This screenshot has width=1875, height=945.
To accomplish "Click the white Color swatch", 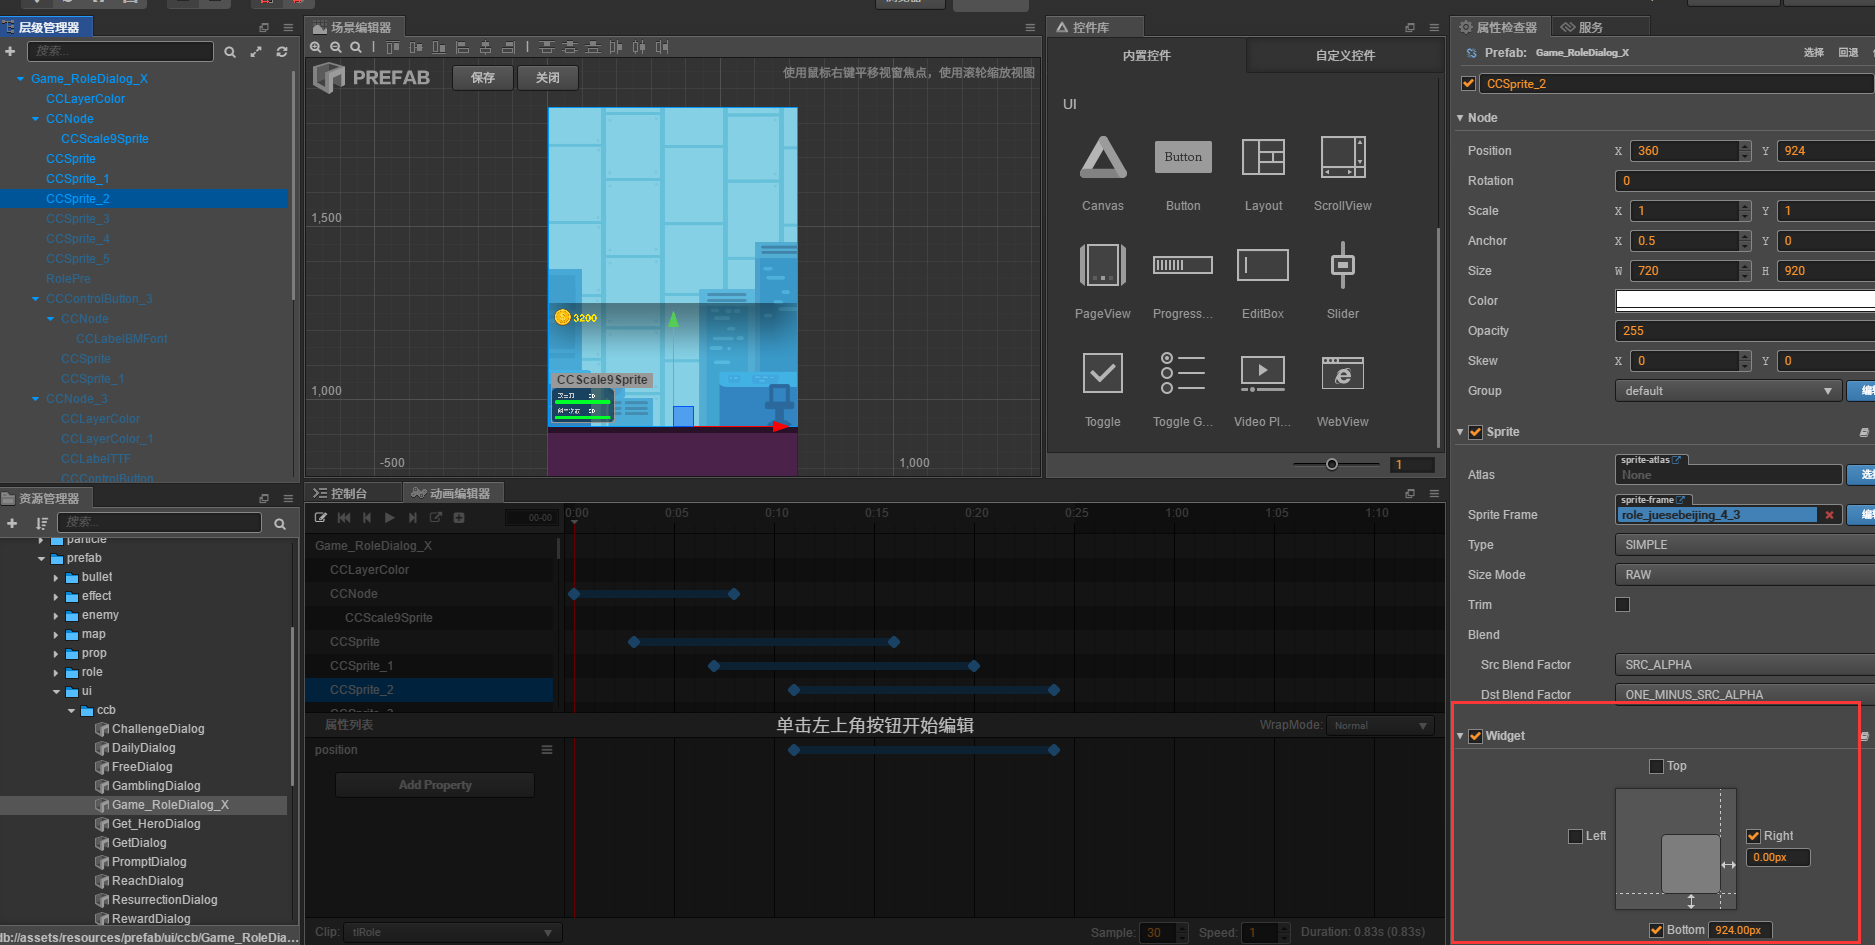I will click(1744, 301).
